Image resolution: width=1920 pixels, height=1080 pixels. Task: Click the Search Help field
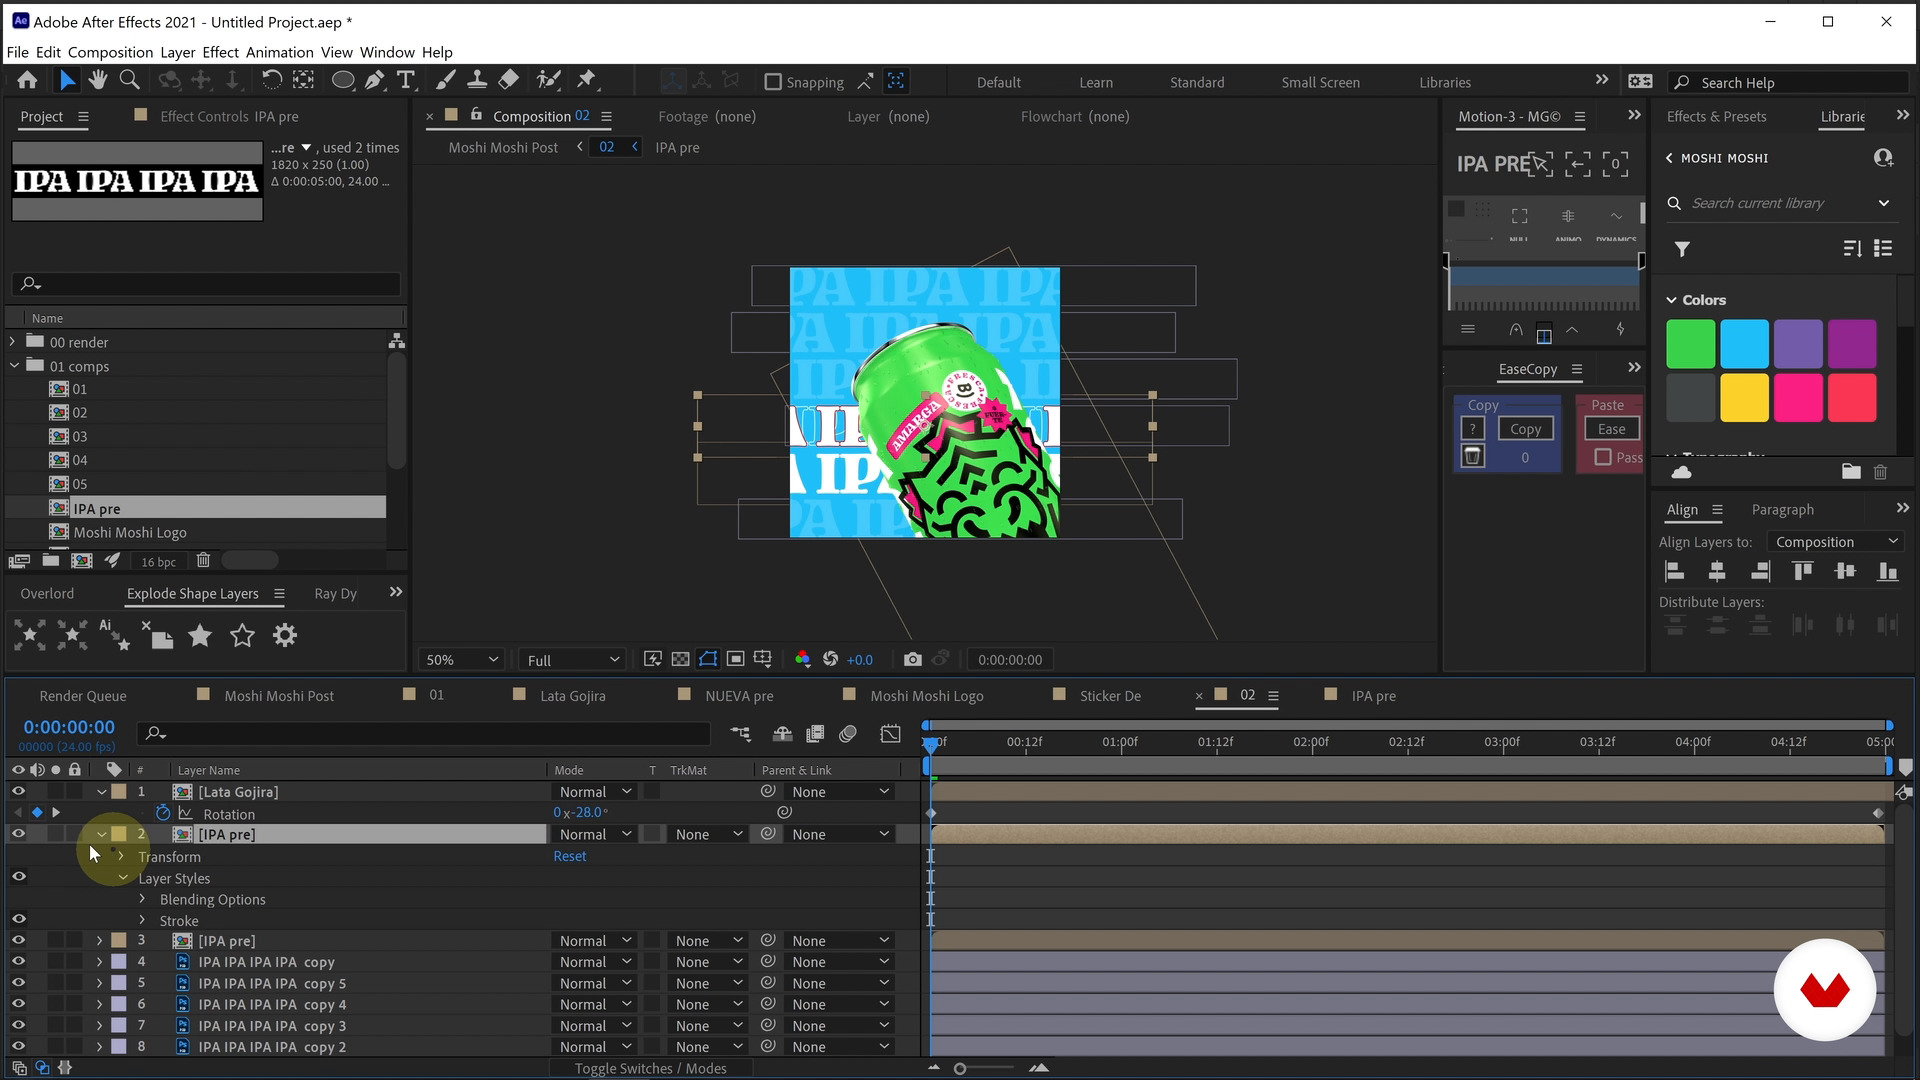point(1790,82)
